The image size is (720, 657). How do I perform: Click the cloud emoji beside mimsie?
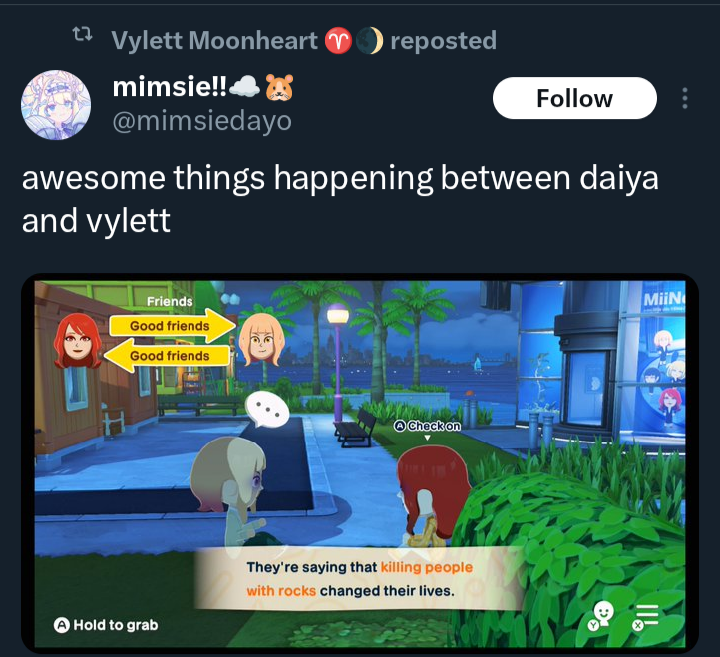coord(244,87)
